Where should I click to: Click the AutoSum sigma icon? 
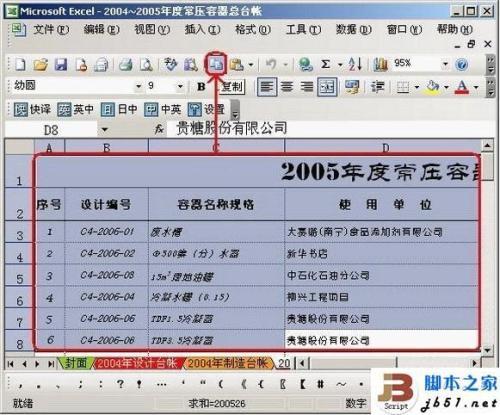pos(325,64)
